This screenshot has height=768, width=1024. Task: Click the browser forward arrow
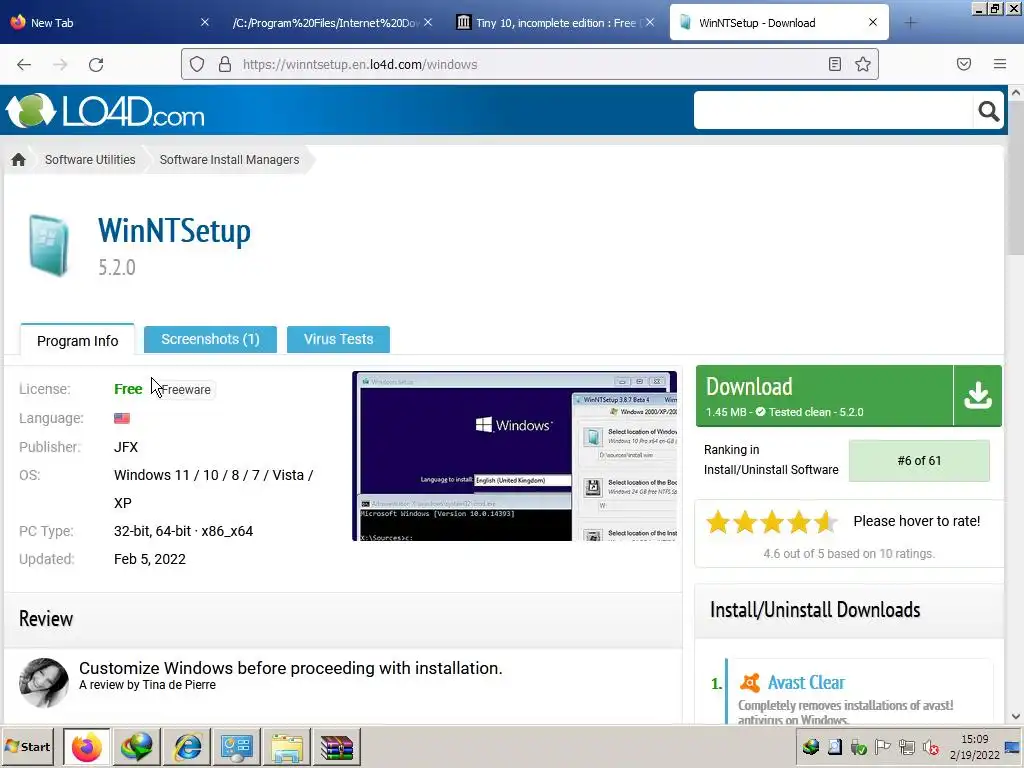coord(60,65)
